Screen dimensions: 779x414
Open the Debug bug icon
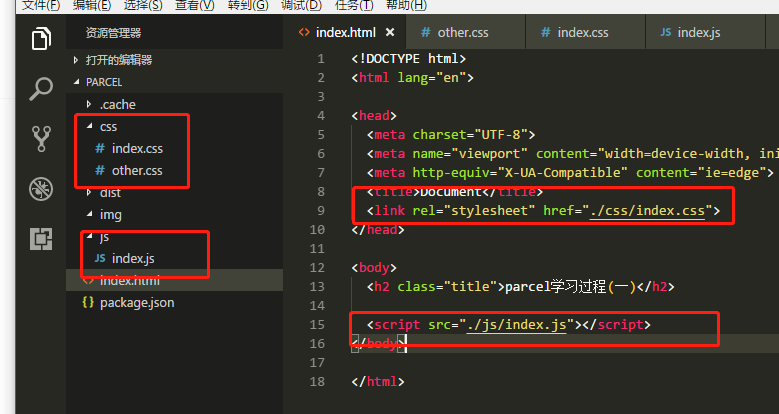tap(41, 189)
